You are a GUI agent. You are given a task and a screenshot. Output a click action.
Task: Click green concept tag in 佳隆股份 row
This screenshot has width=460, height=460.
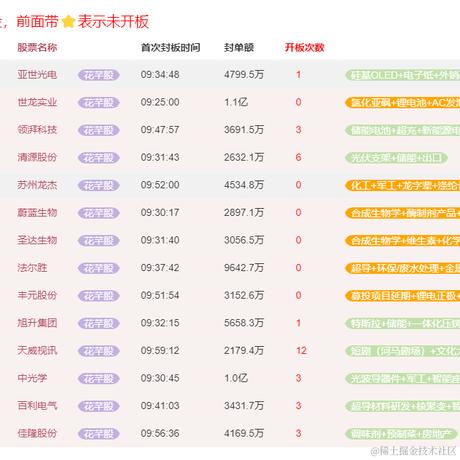click(401, 434)
